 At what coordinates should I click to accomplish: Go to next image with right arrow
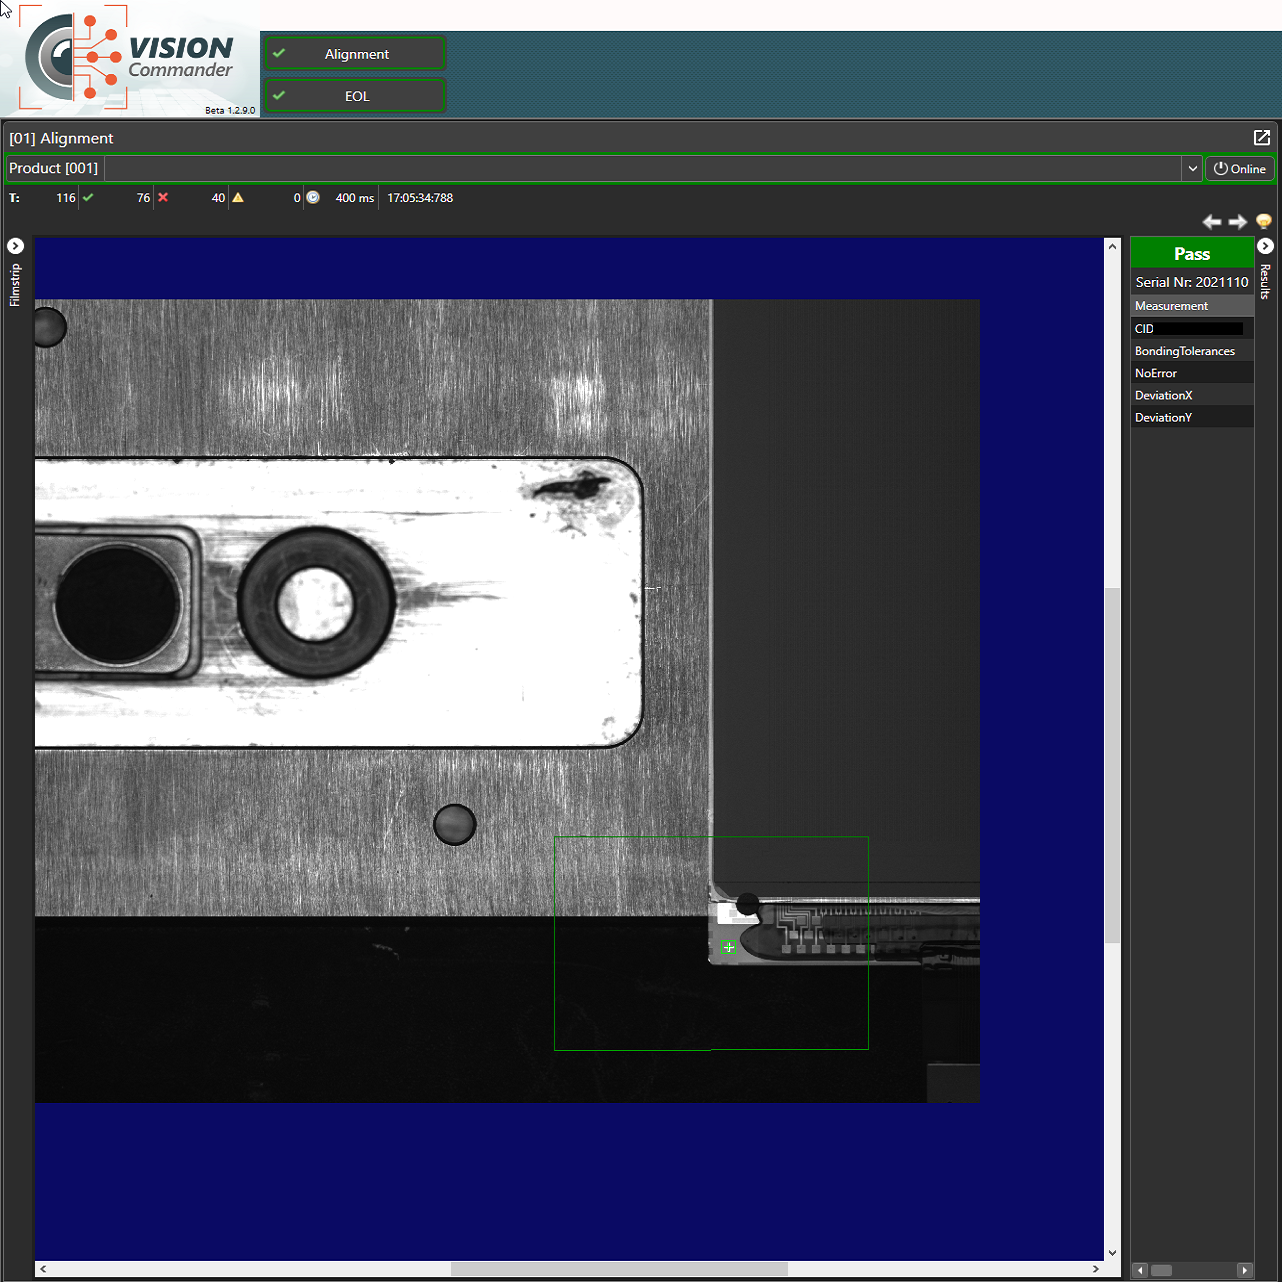(x=1238, y=222)
